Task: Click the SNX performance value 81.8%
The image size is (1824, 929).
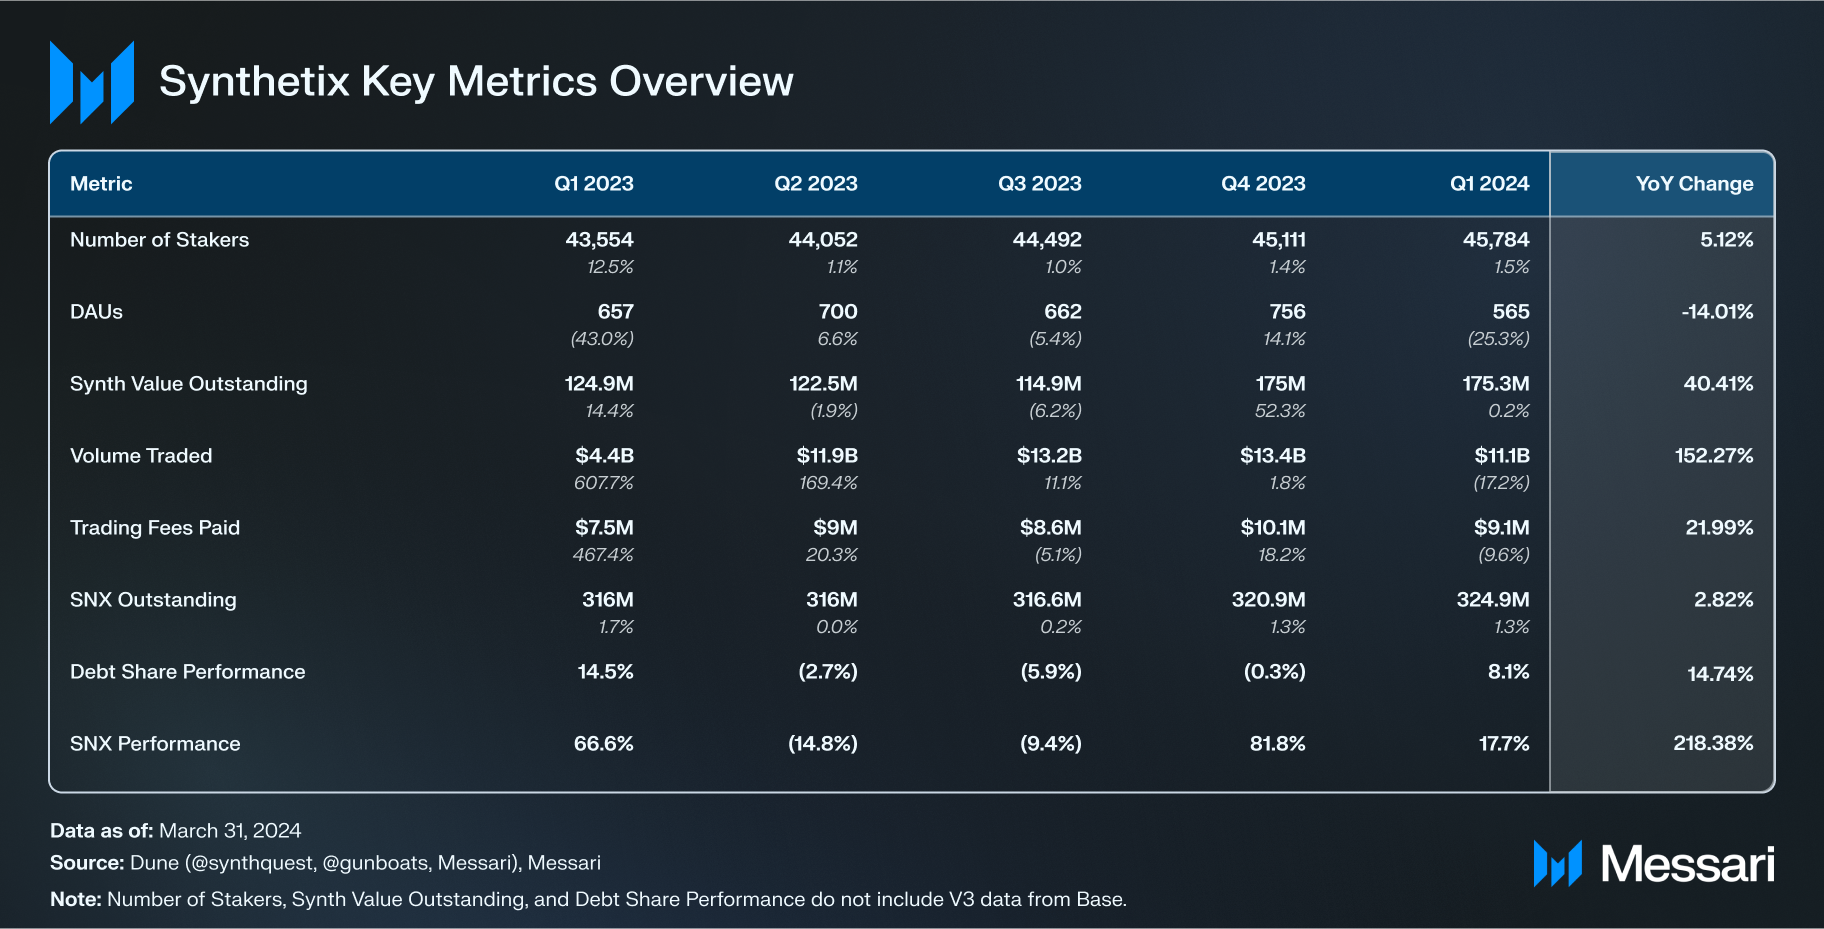Action: [x=1278, y=744]
